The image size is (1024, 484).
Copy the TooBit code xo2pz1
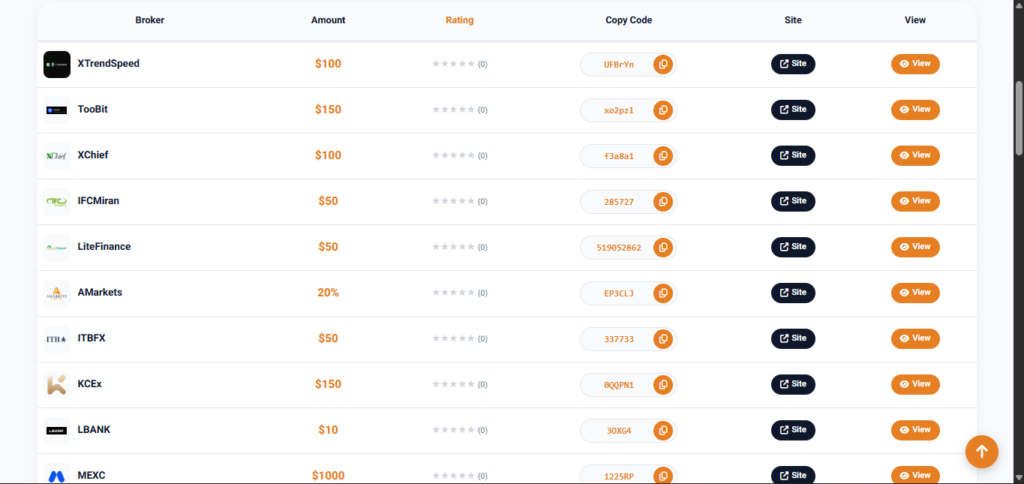tap(663, 110)
